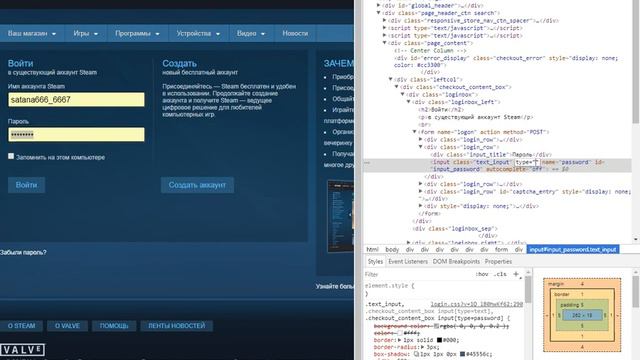Open the Программы dropdown menu
The height and width of the screenshot is (360, 640).
[x=137, y=33]
